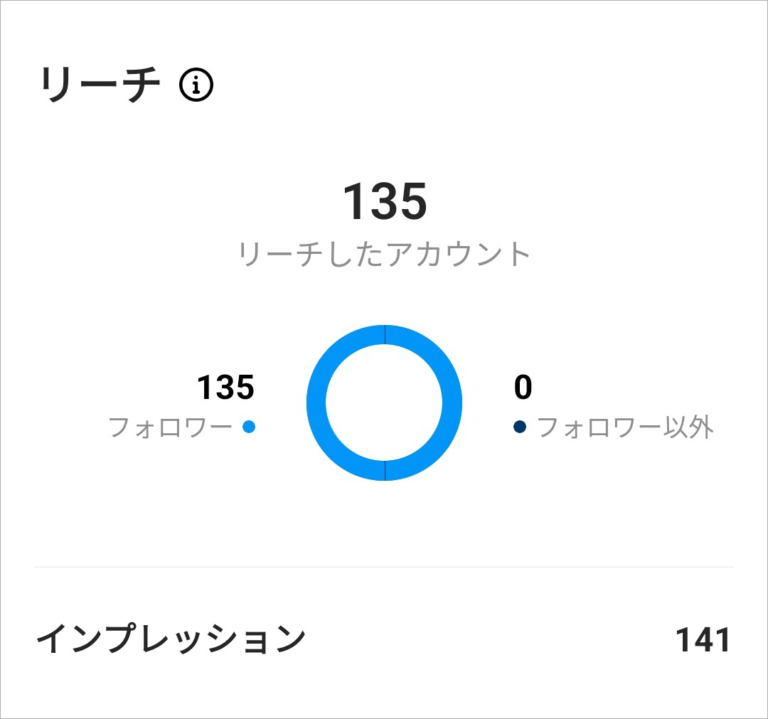Viewport: 768px width, 719px height.
Task: Click the white center of the donut chart
Action: pos(385,402)
